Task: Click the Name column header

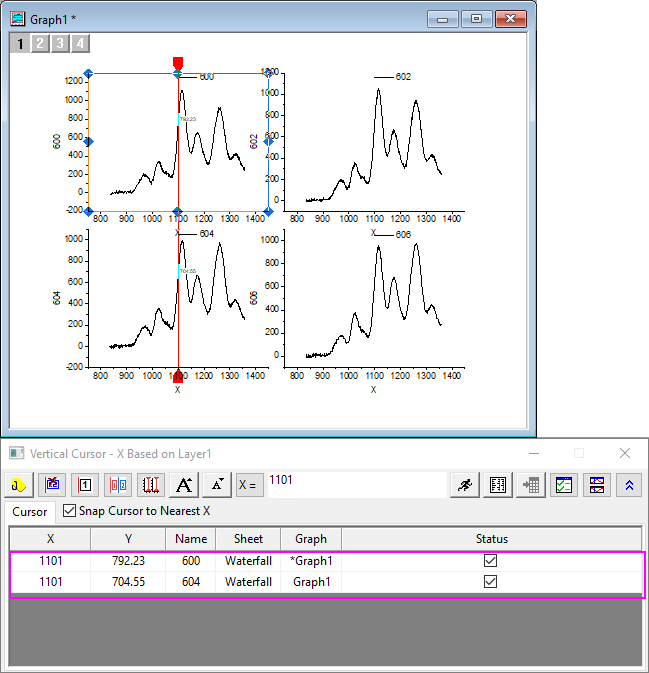Action: click(x=191, y=539)
